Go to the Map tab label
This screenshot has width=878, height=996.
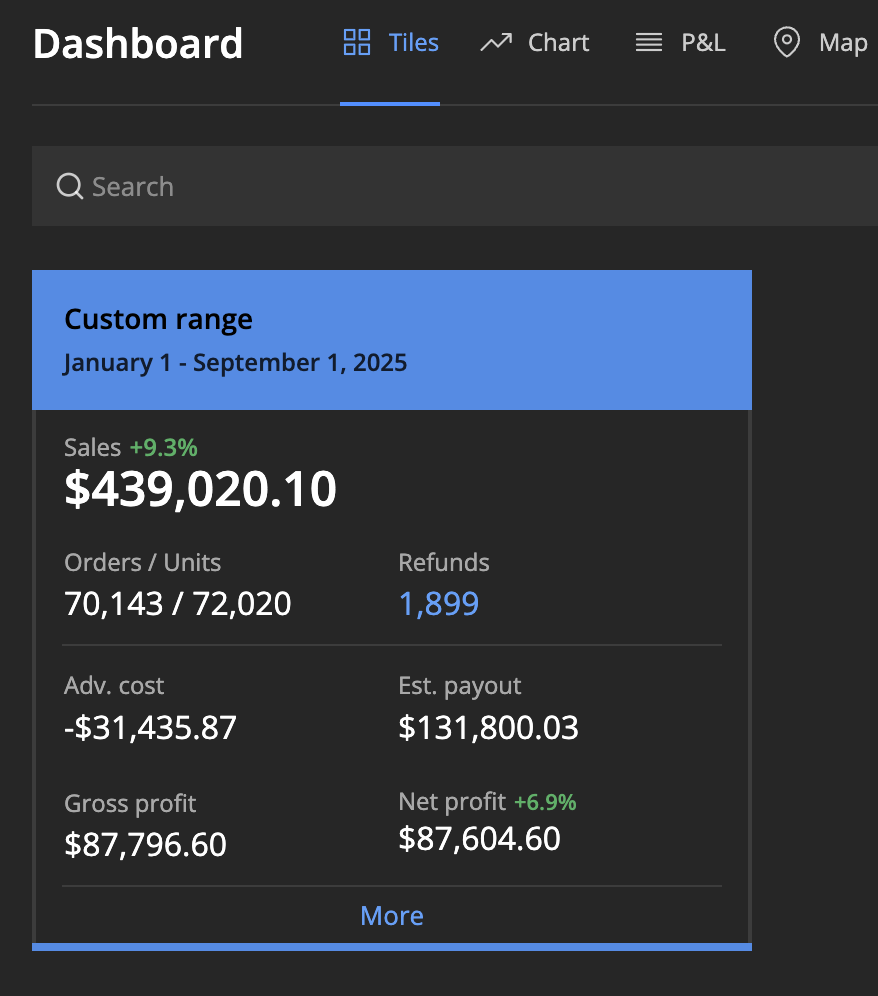(x=842, y=43)
